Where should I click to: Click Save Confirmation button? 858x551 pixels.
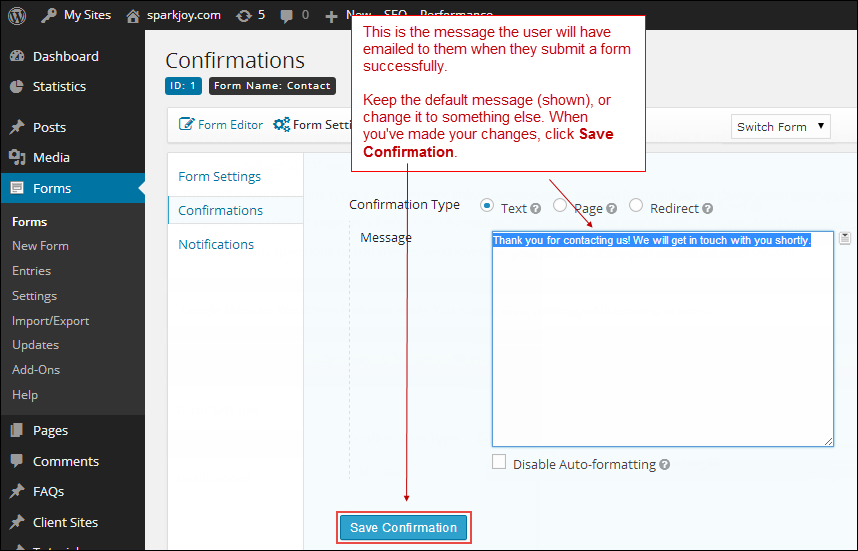point(403,527)
